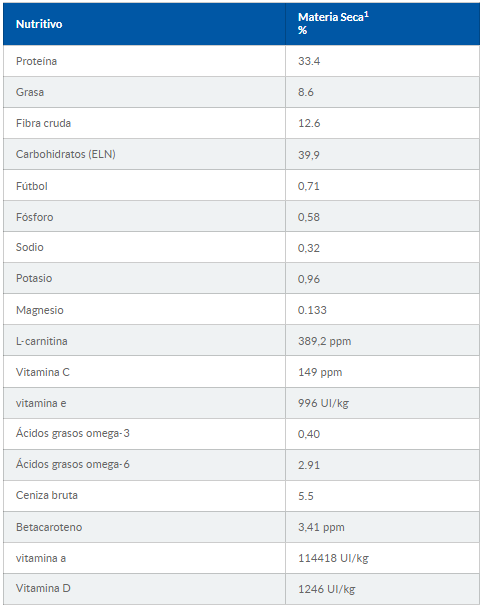Screen dimensions: 483x608
Task: Select the Fósforo value 0,58
Action: tap(309, 217)
